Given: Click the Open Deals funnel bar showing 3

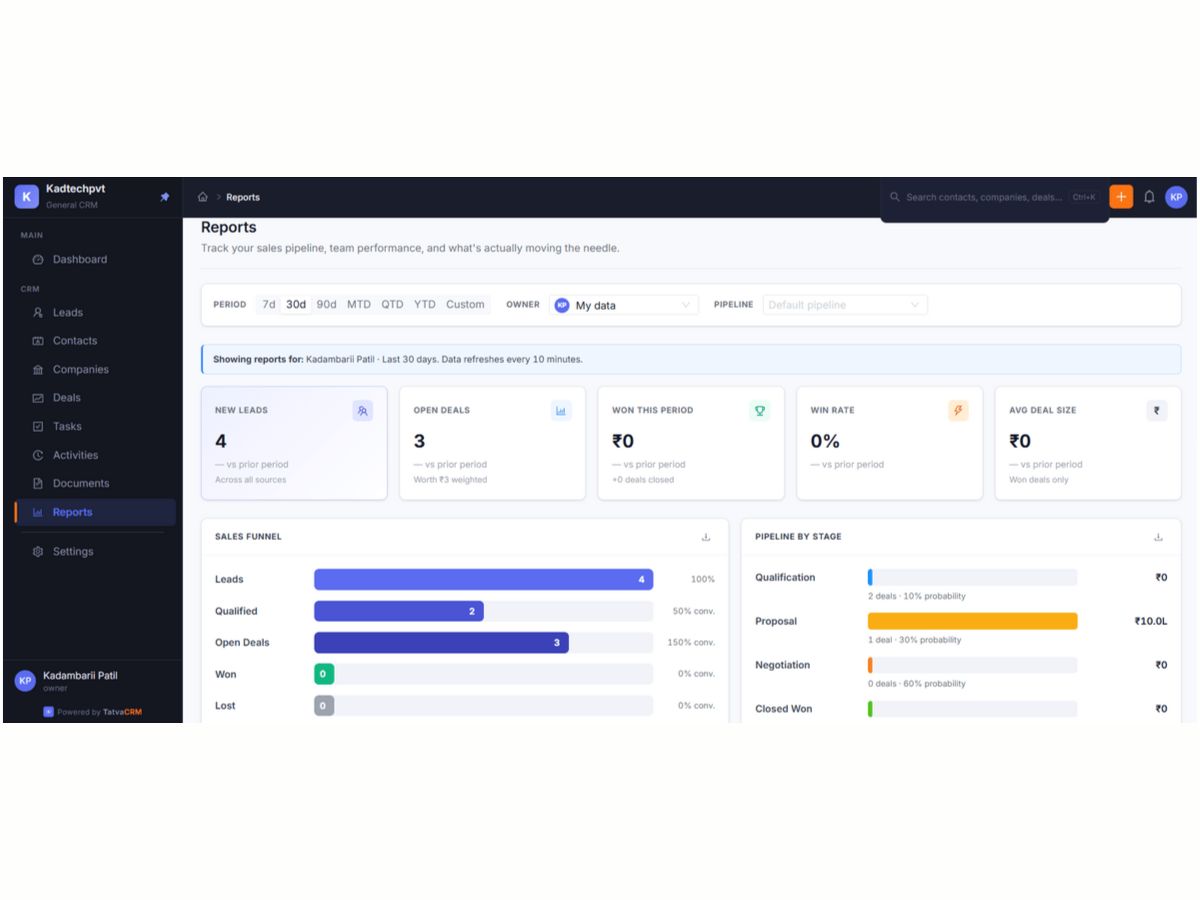Looking at the screenshot, I should pos(441,643).
